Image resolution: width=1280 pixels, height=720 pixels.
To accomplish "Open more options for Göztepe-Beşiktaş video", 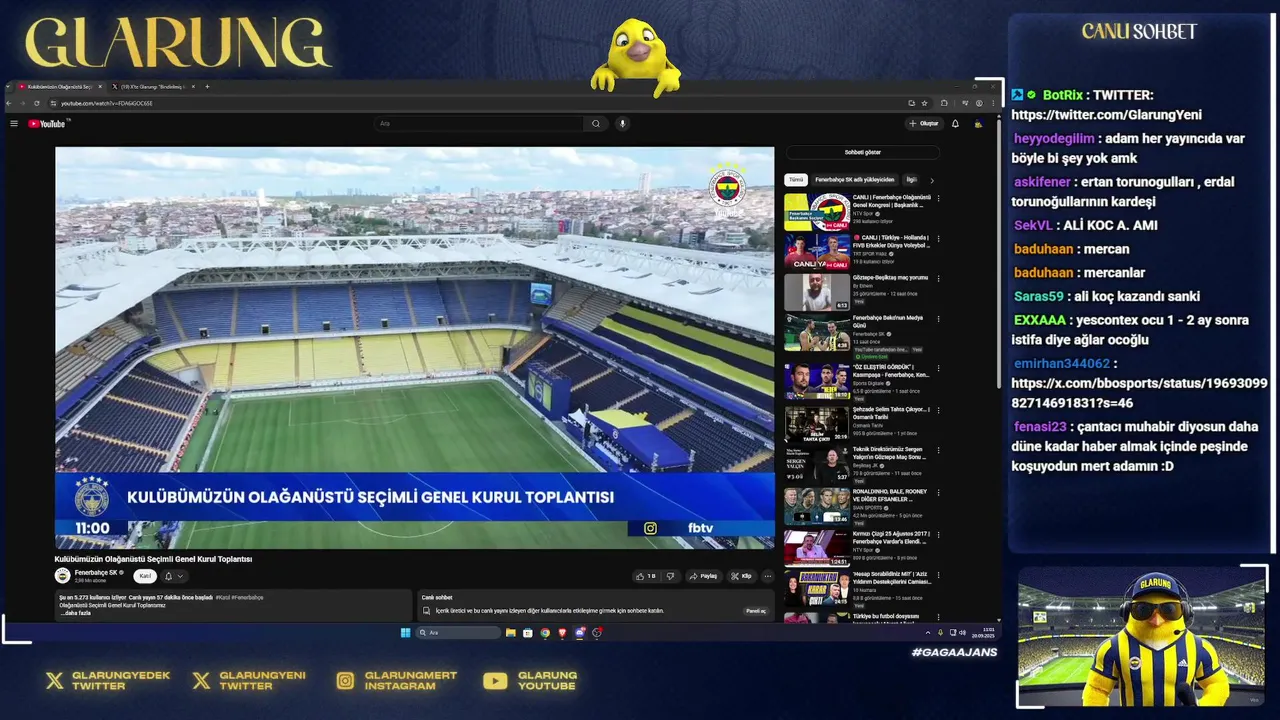I will pos(938,279).
